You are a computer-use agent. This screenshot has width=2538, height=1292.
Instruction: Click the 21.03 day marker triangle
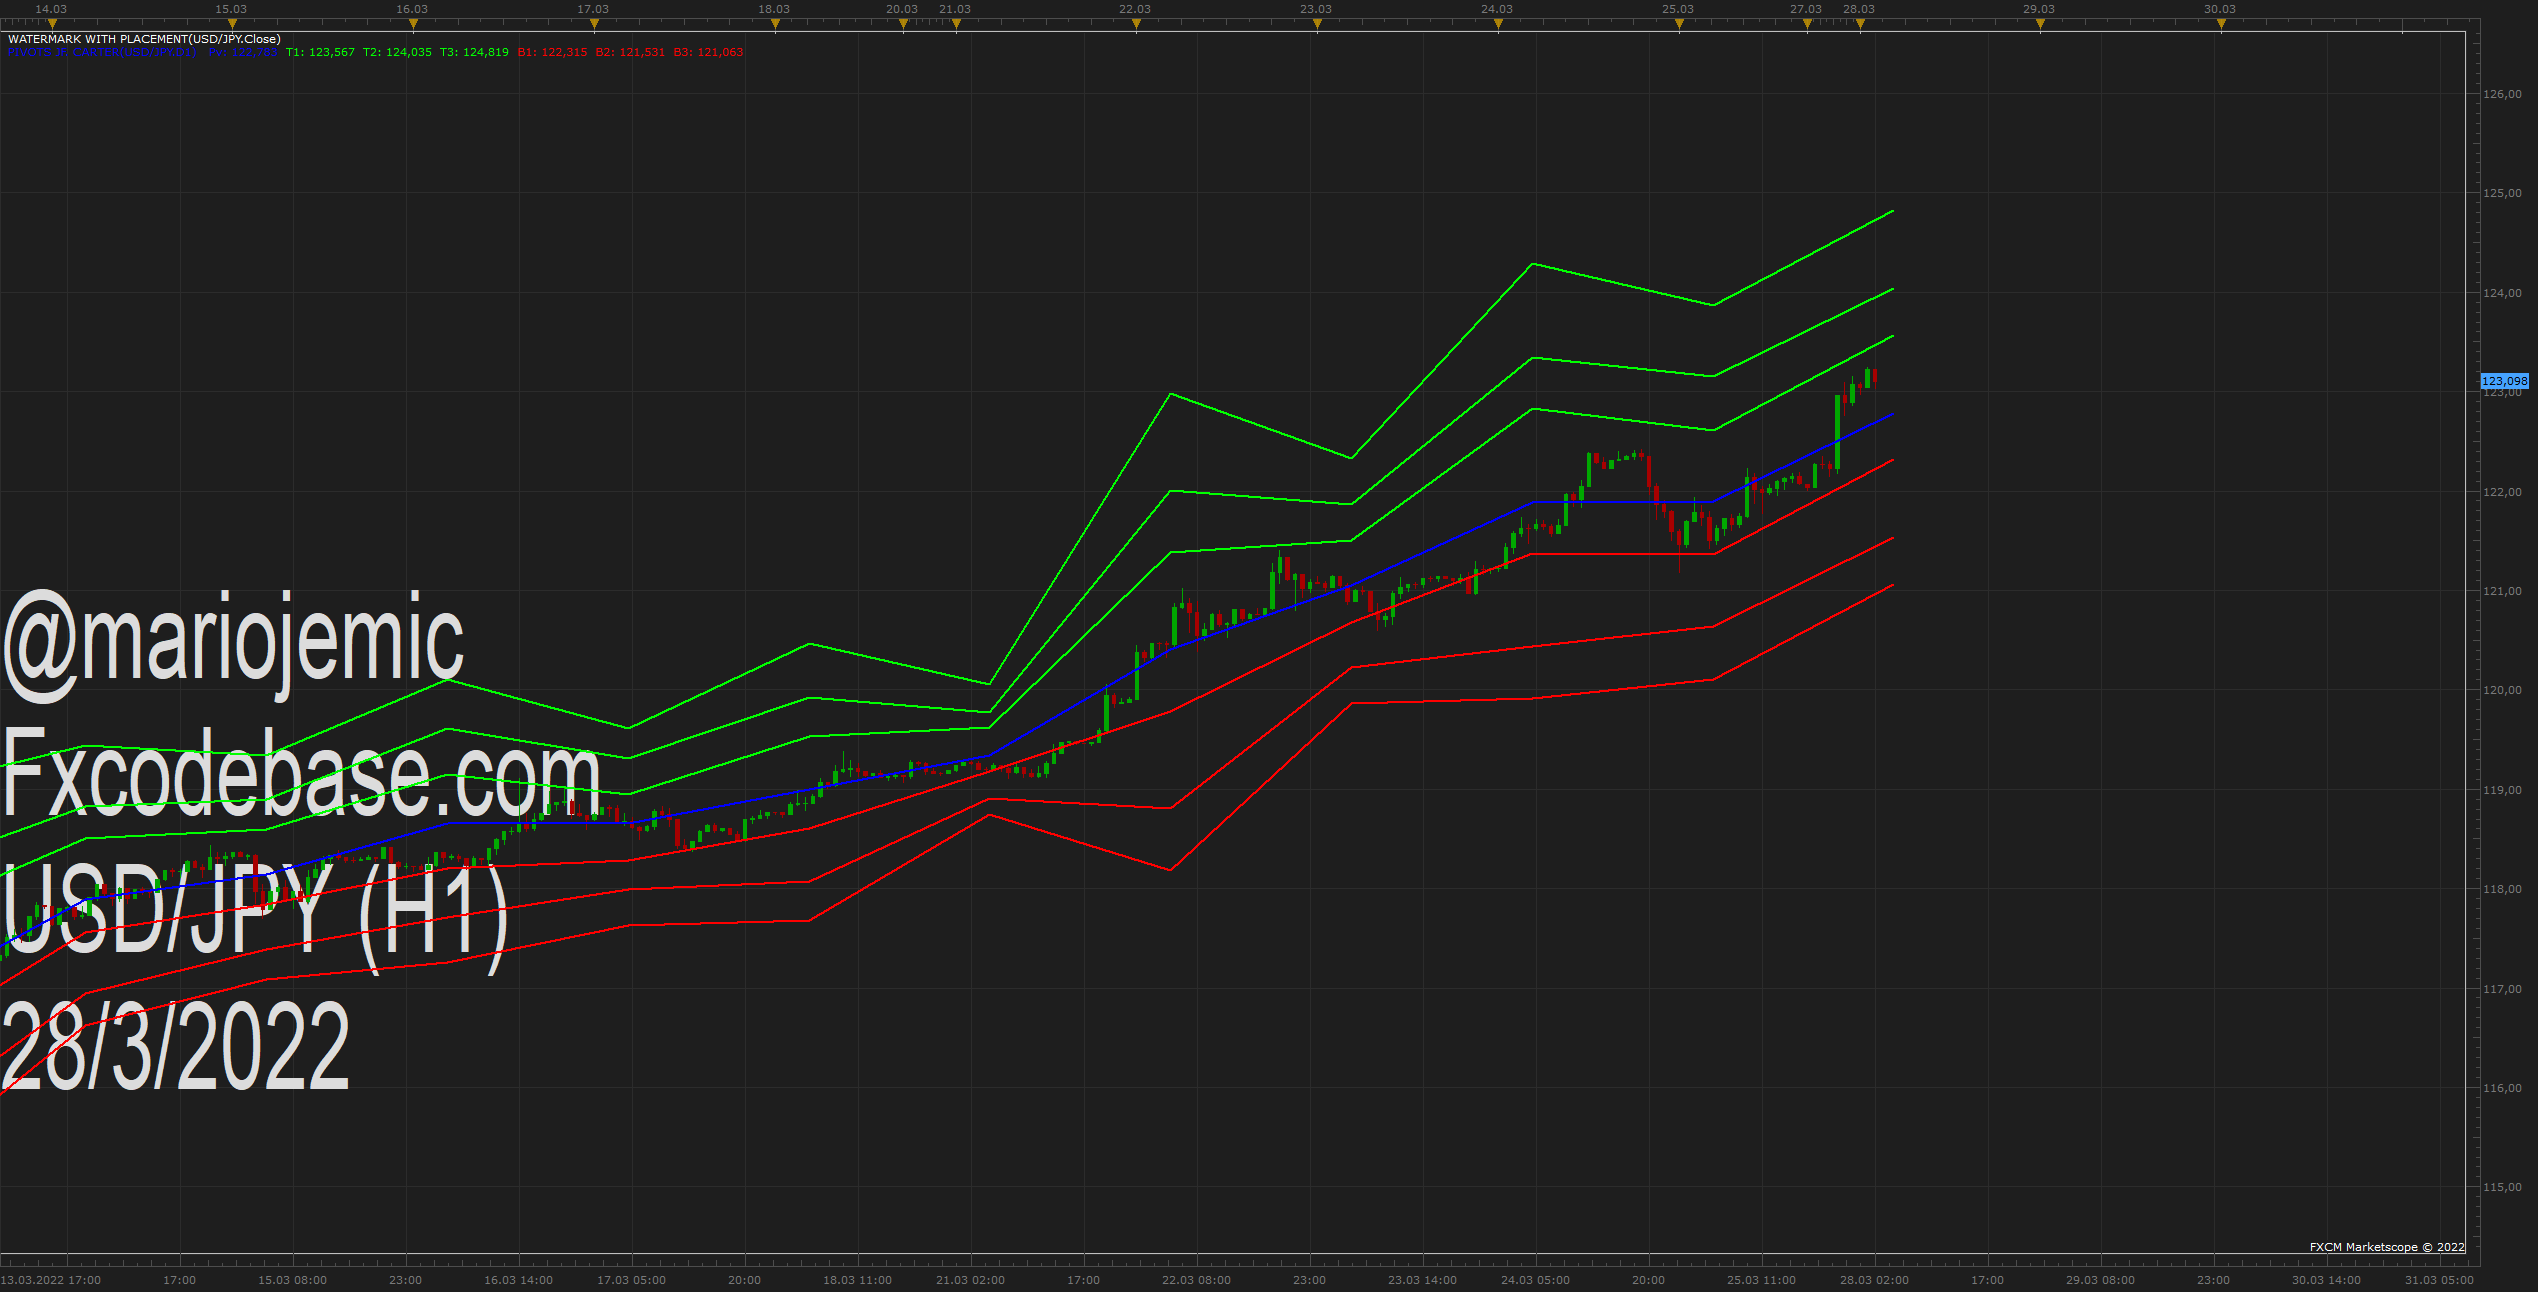pos(956,25)
